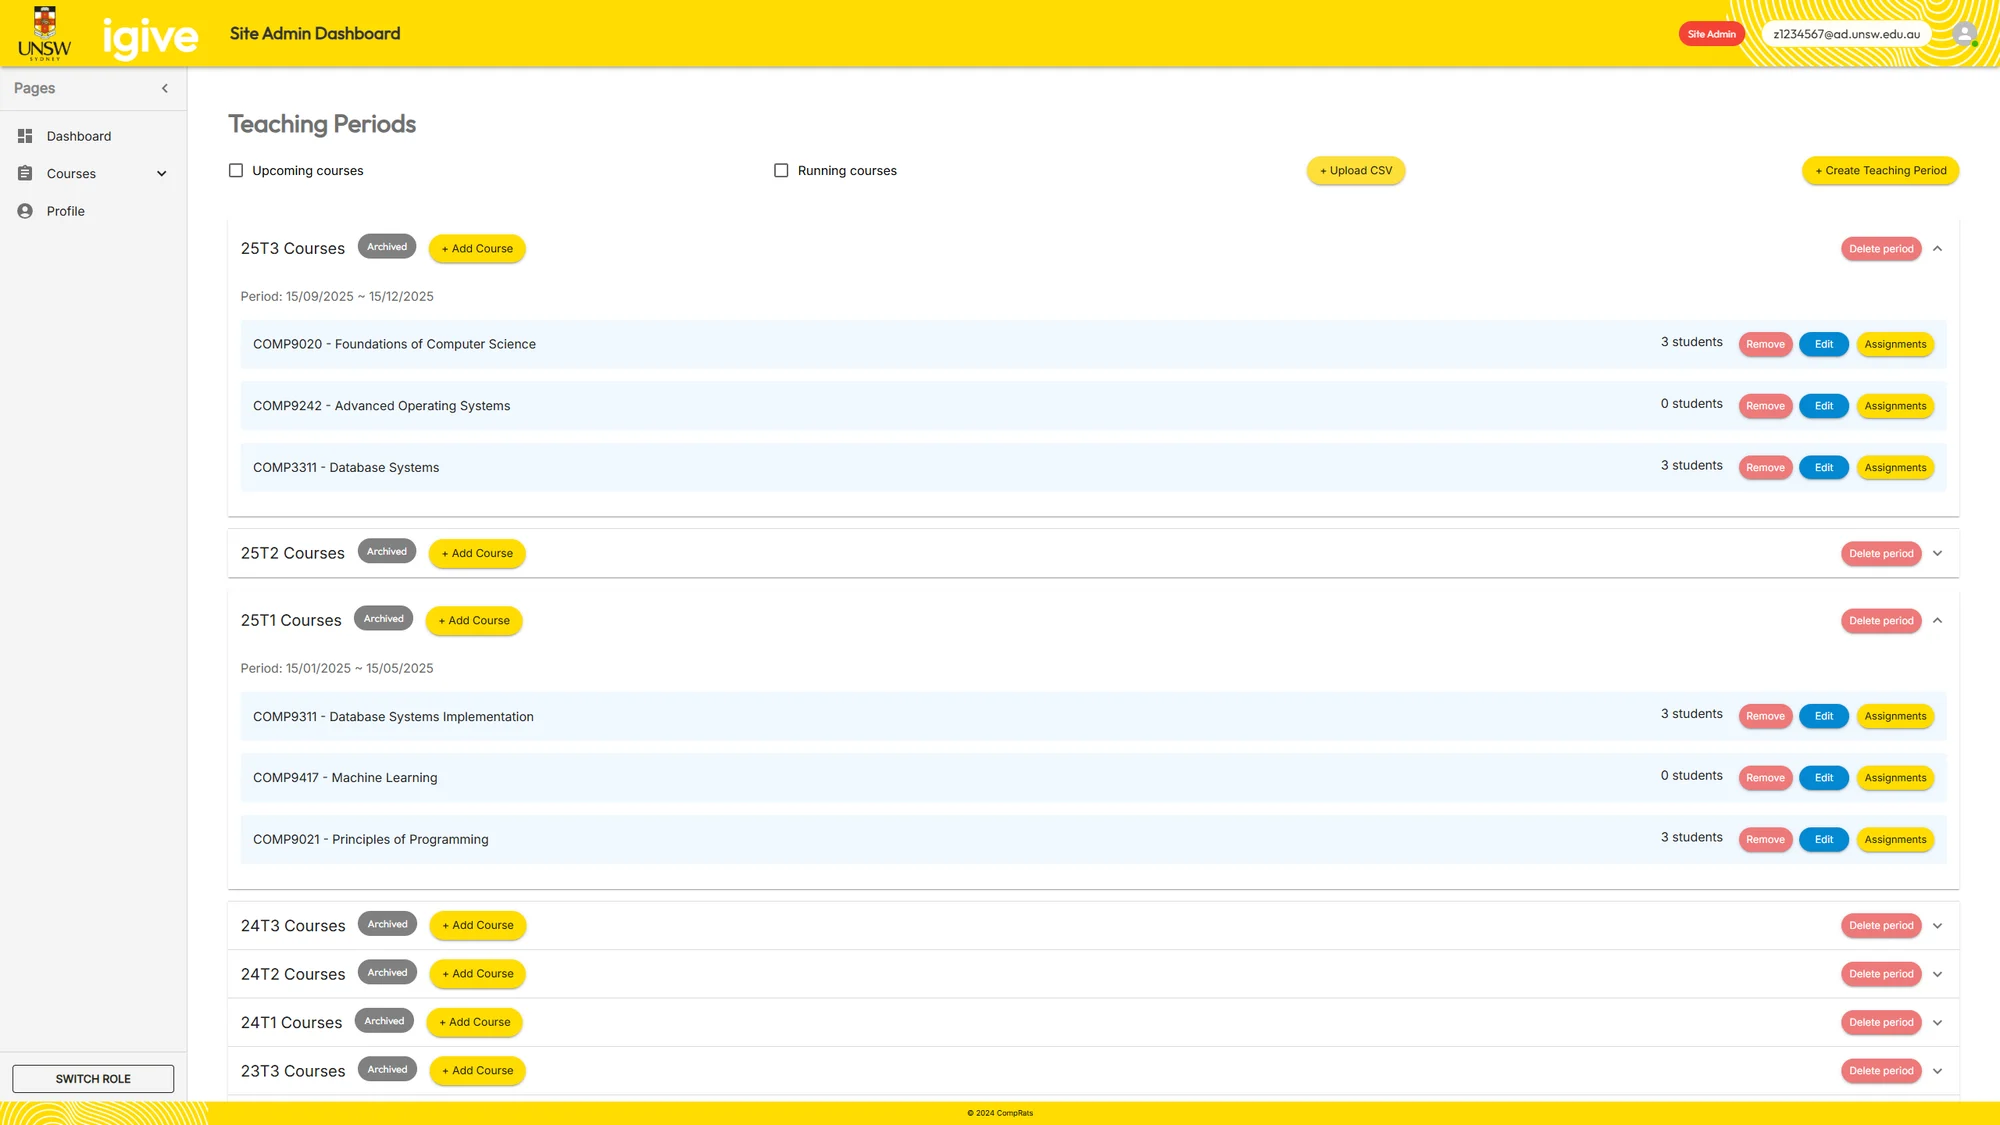This screenshot has width=2000, height=1125.
Task: Delete the 24T3 teaching period
Action: coord(1881,926)
